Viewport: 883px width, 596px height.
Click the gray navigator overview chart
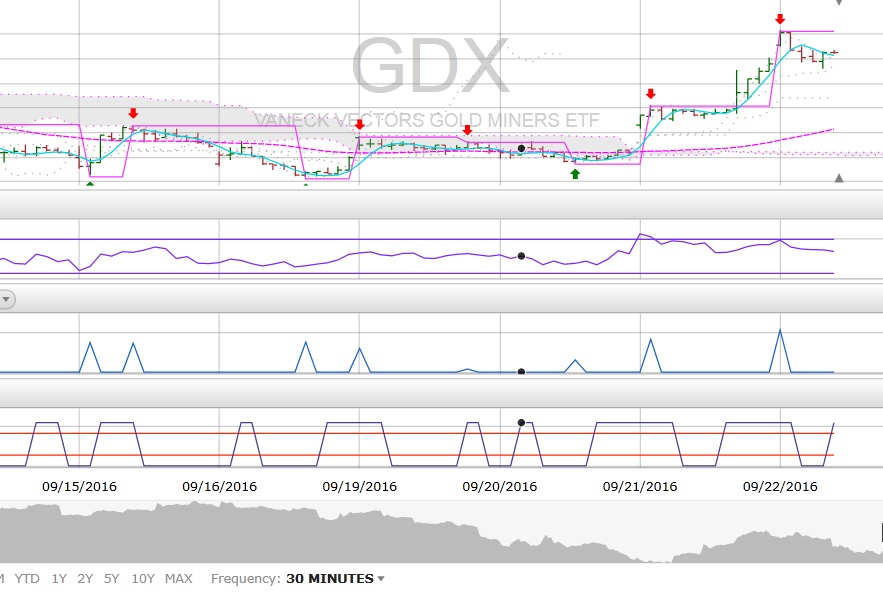coord(442,532)
